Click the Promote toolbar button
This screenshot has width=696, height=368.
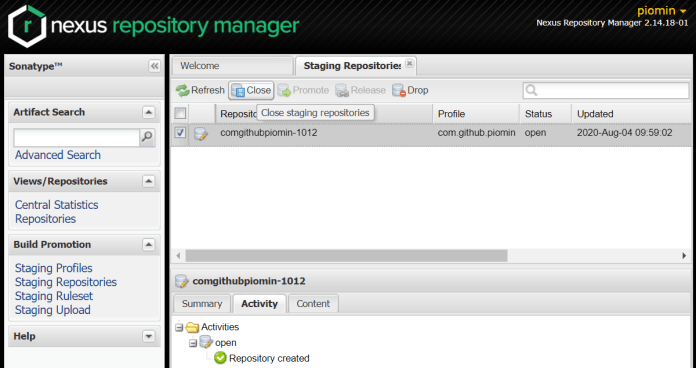point(303,91)
